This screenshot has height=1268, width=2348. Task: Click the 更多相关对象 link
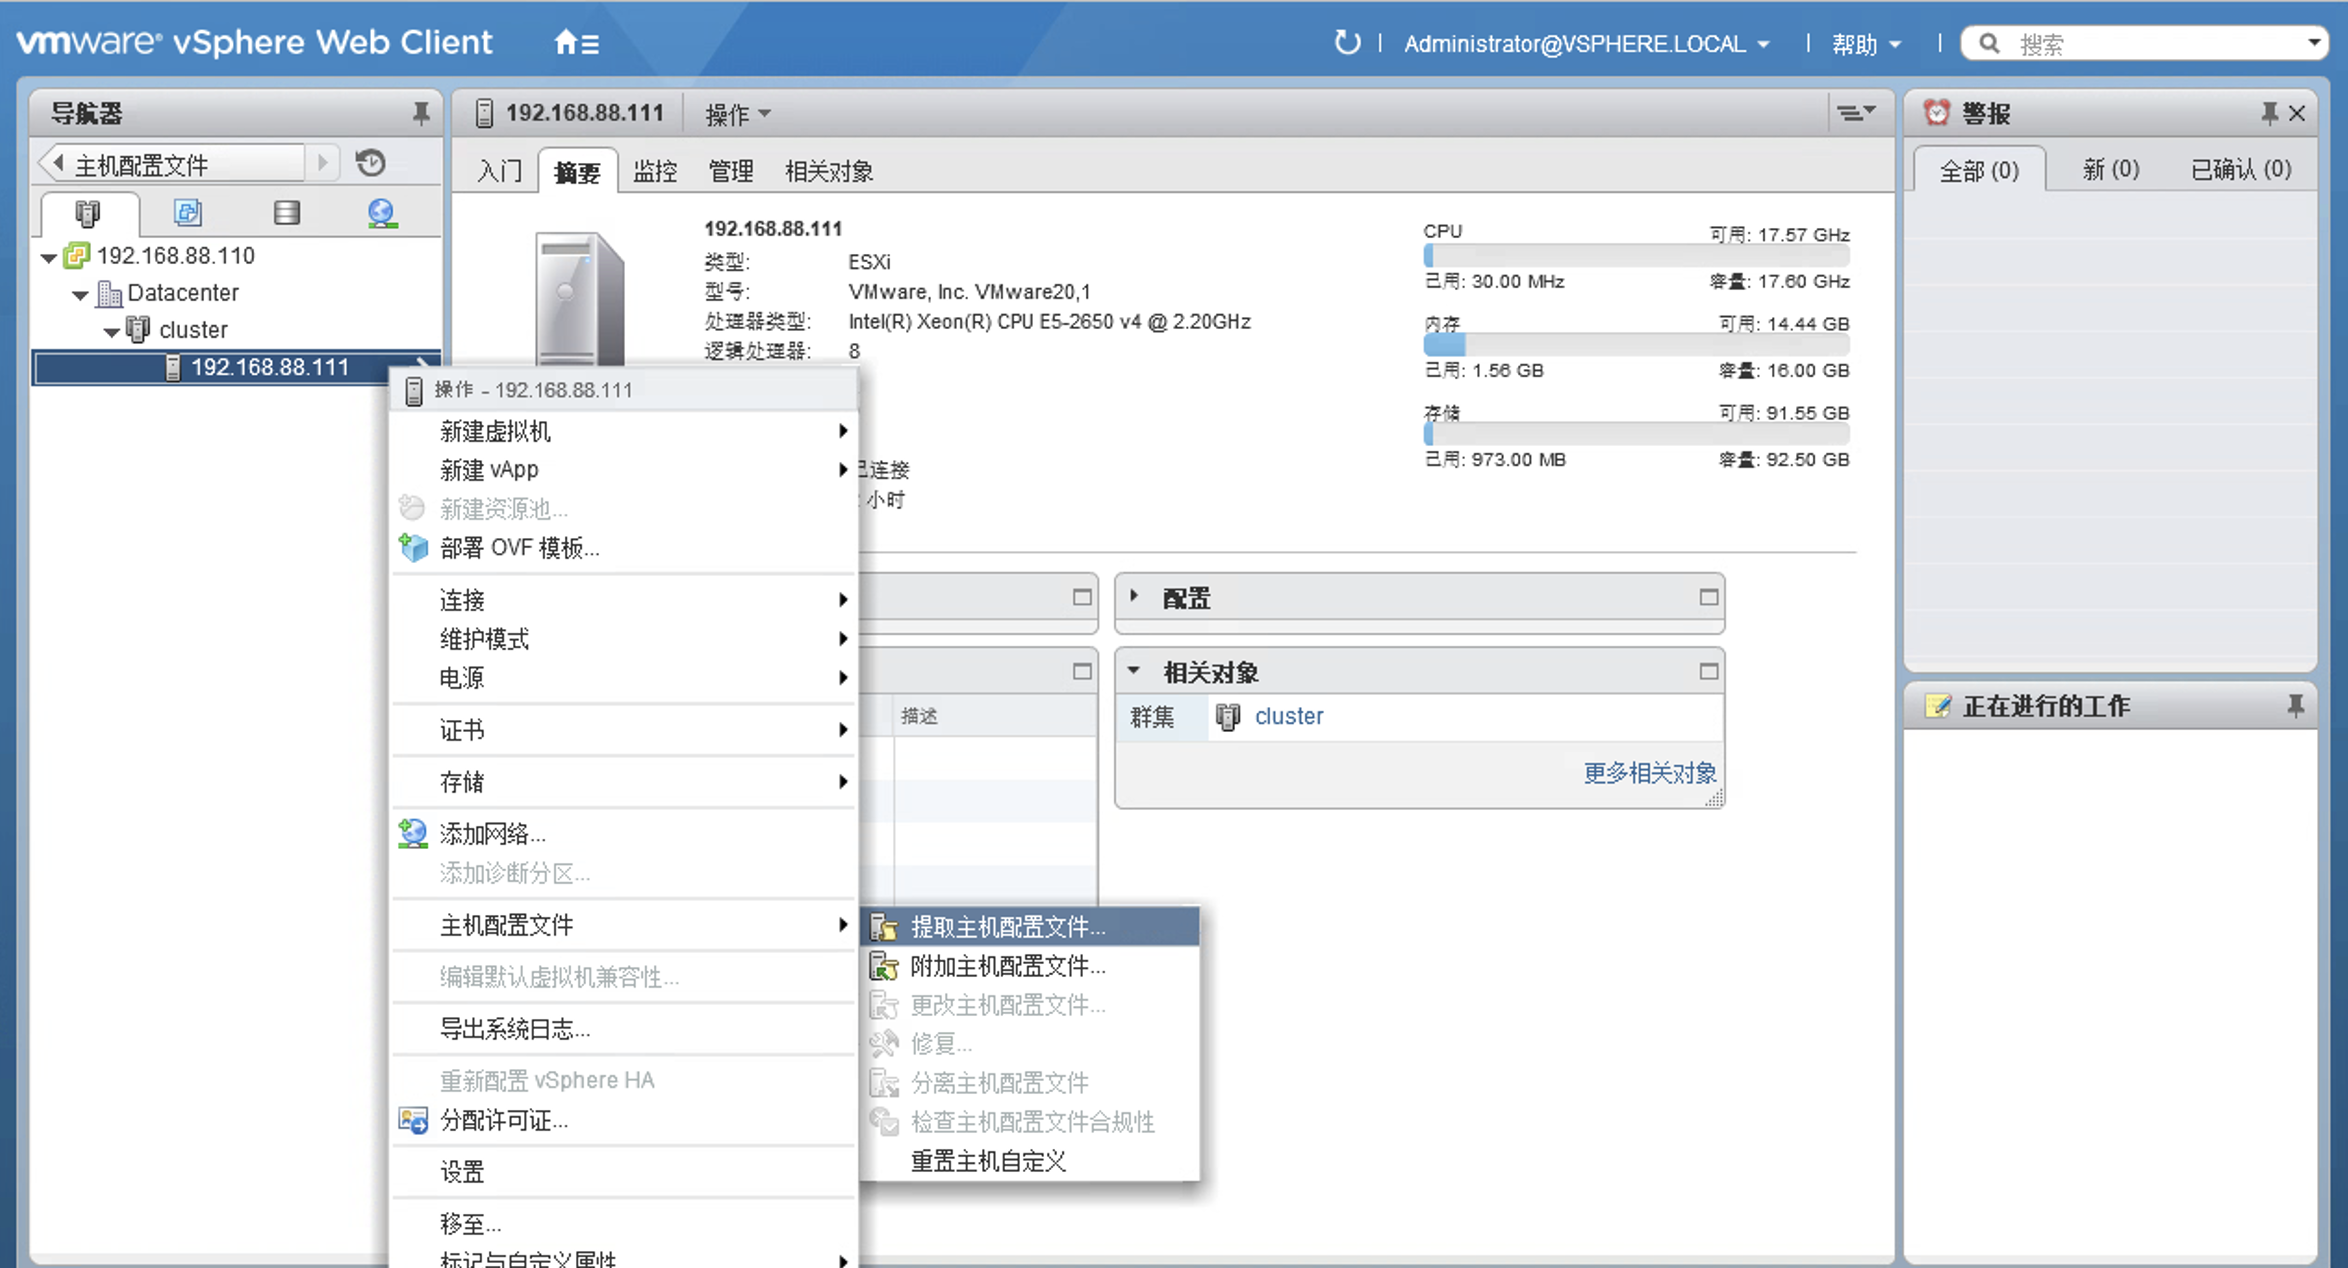(x=1649, y=773)
